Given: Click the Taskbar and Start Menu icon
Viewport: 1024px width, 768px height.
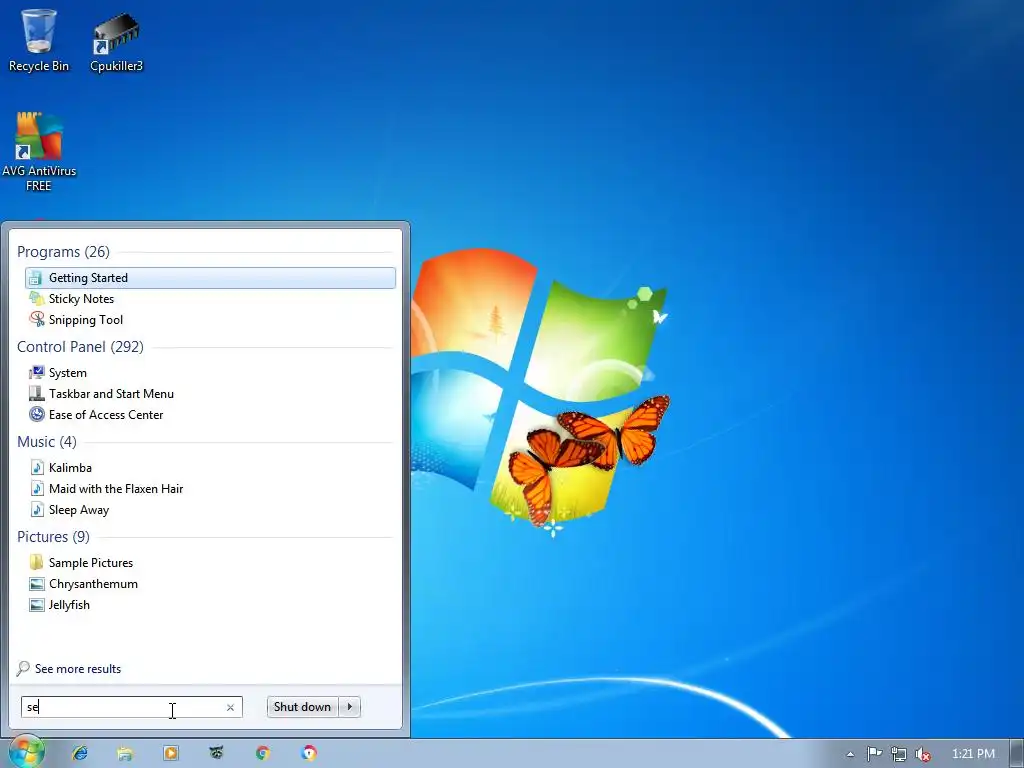Looking at the screenshot, I should pos(37,393).
